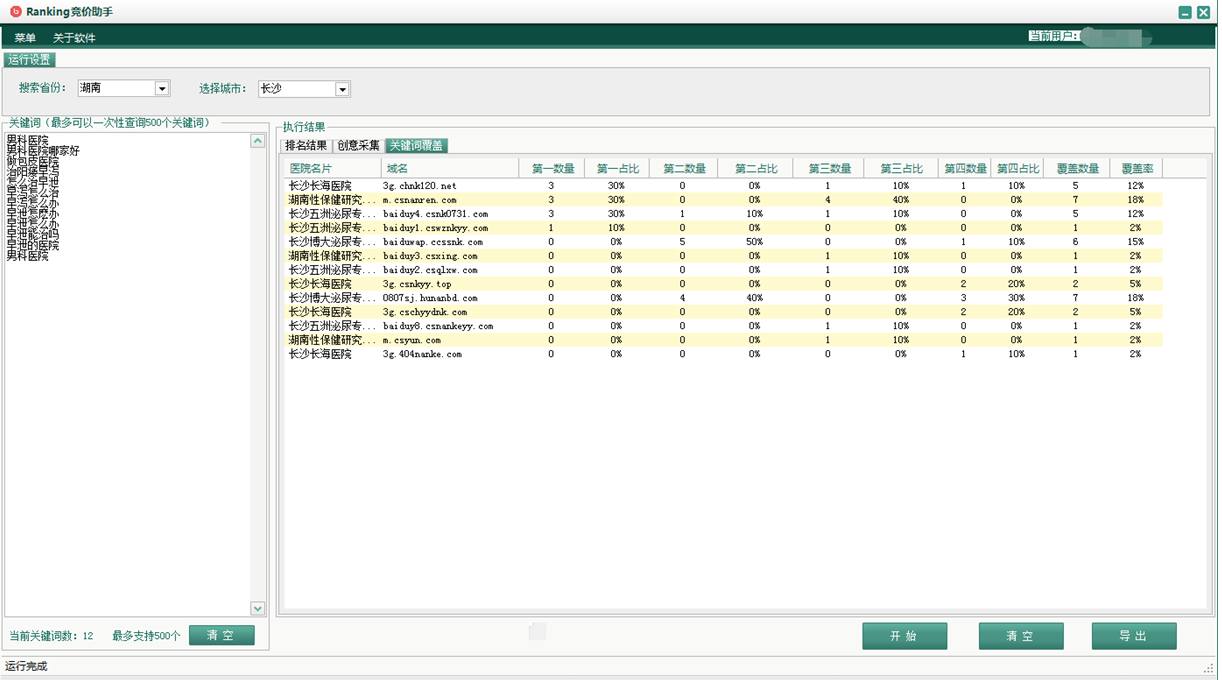Sort by the 第三占比 column header
1222x680 pixels.
901,168
